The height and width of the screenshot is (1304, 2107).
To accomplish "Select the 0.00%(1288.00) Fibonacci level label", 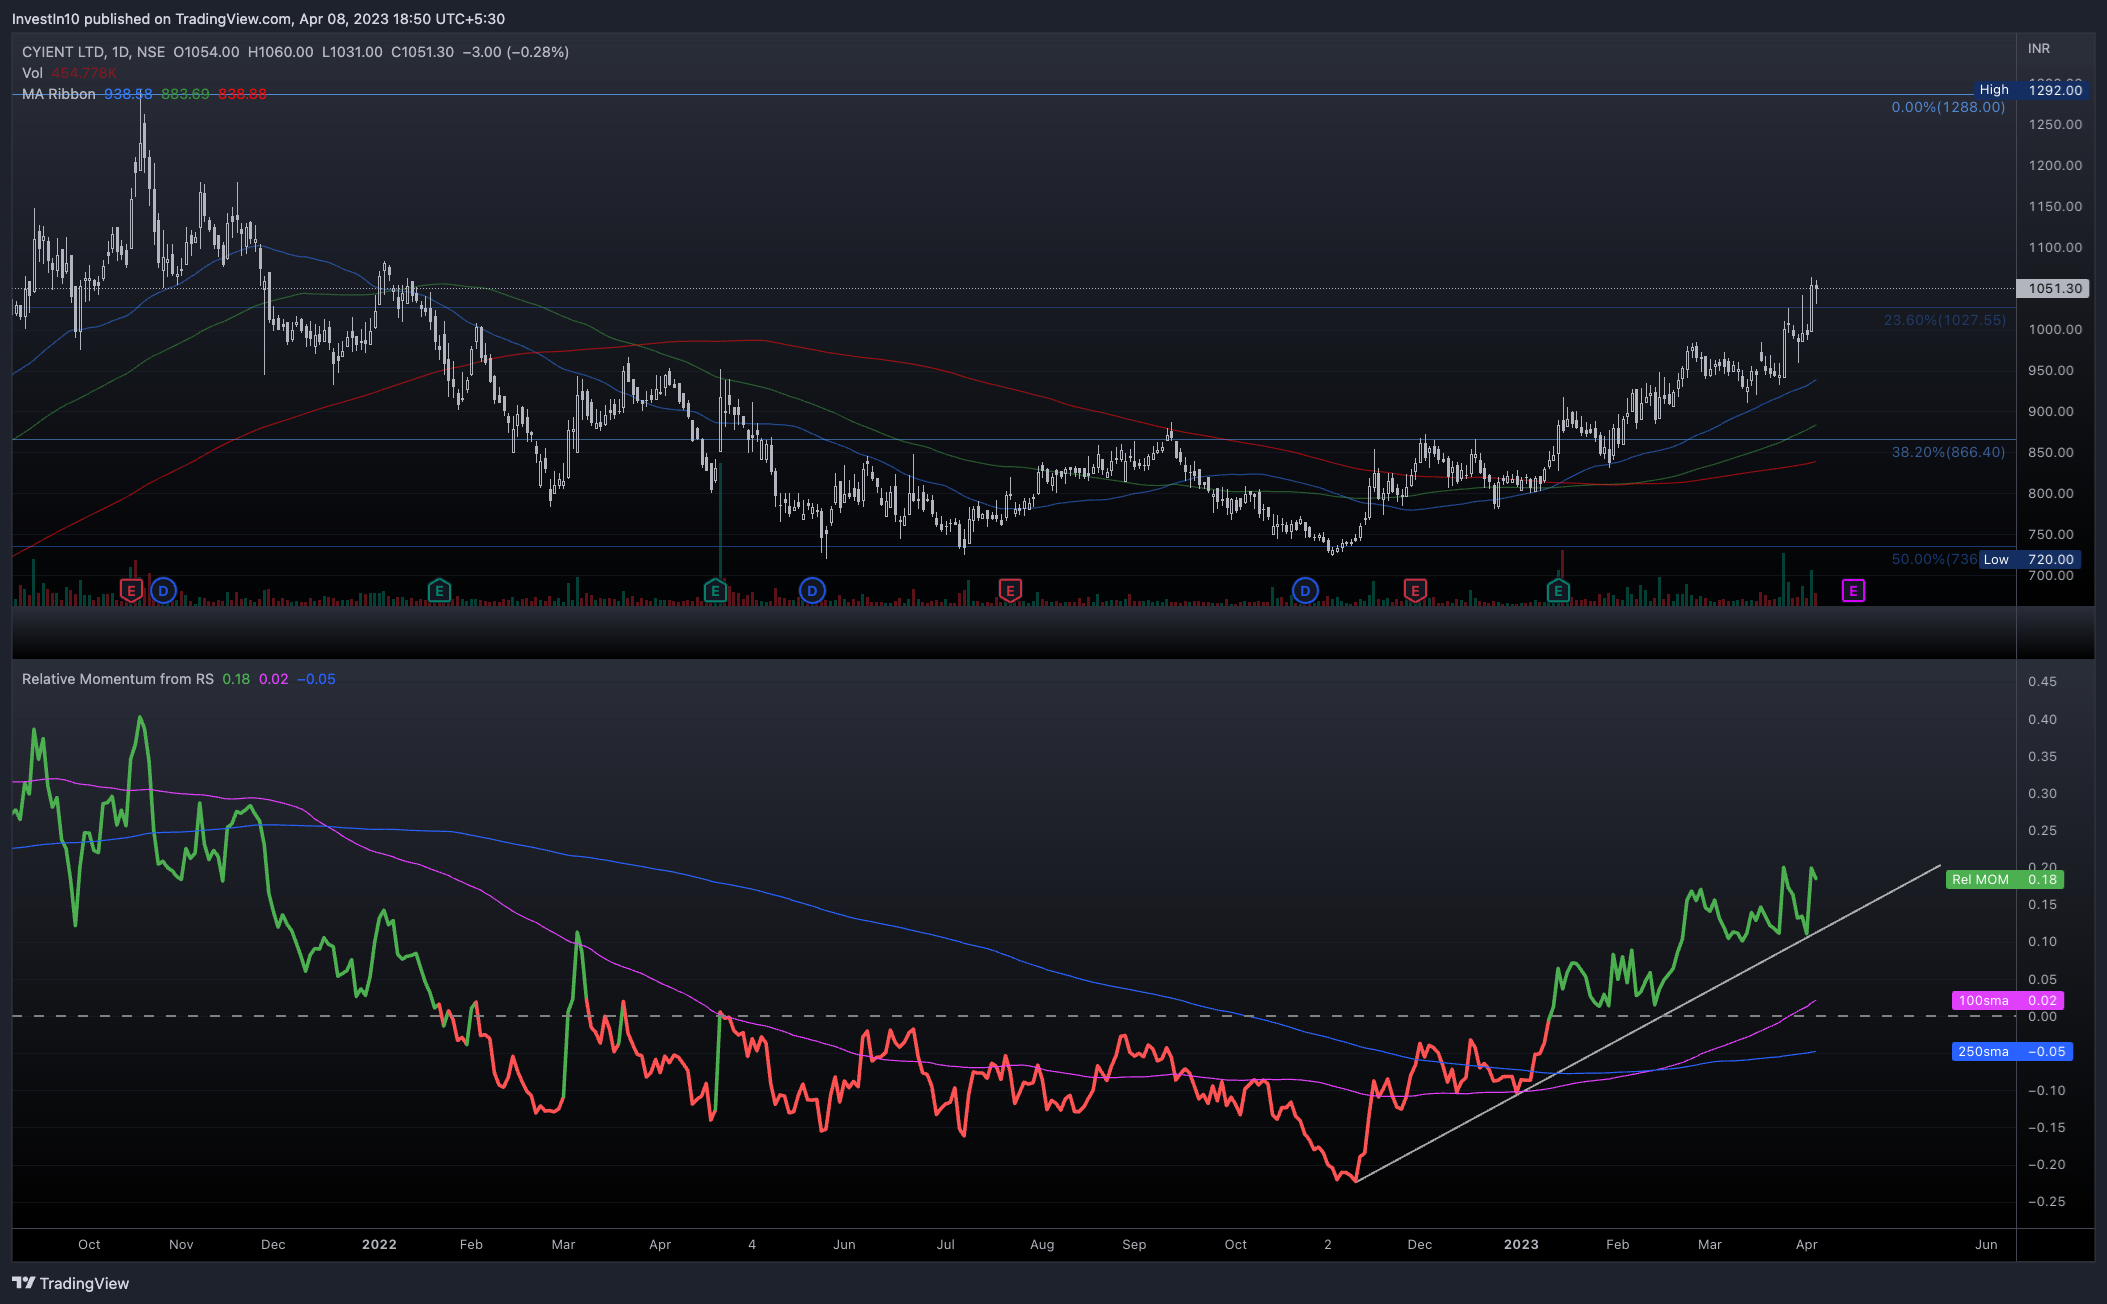I will 1948,107.
